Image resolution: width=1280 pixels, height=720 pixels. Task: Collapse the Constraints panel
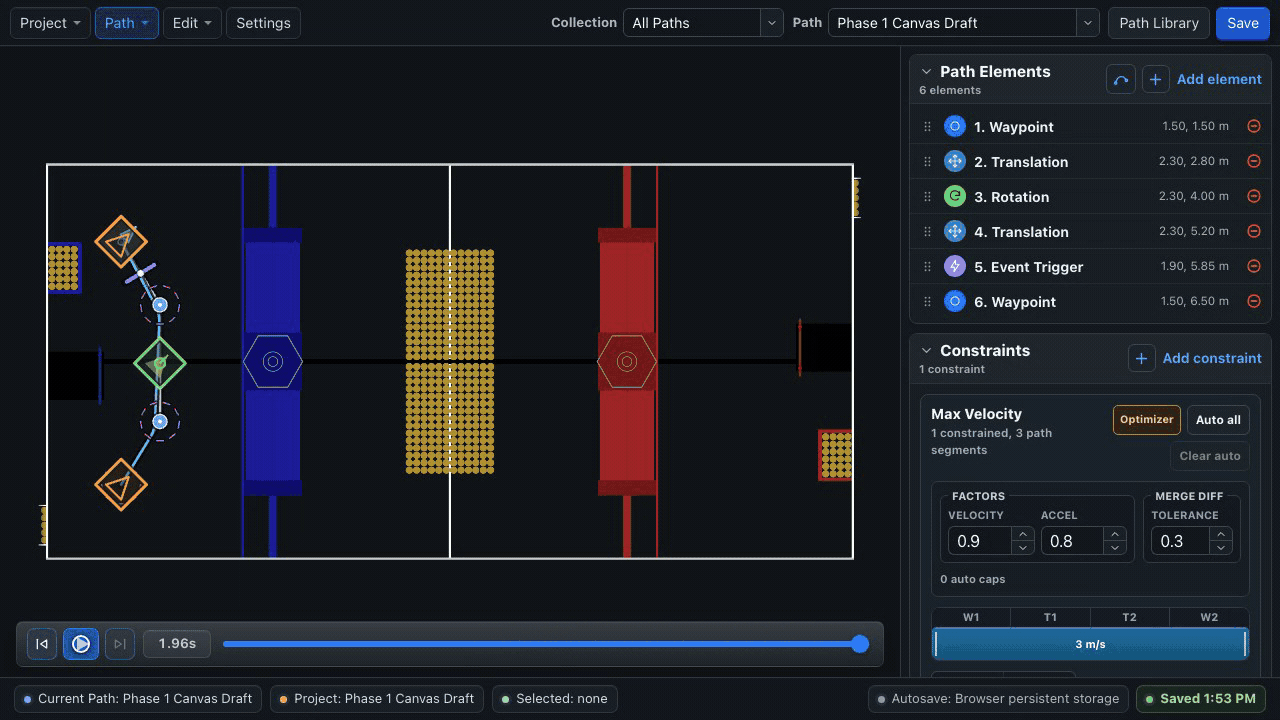(x=926, y=351)
